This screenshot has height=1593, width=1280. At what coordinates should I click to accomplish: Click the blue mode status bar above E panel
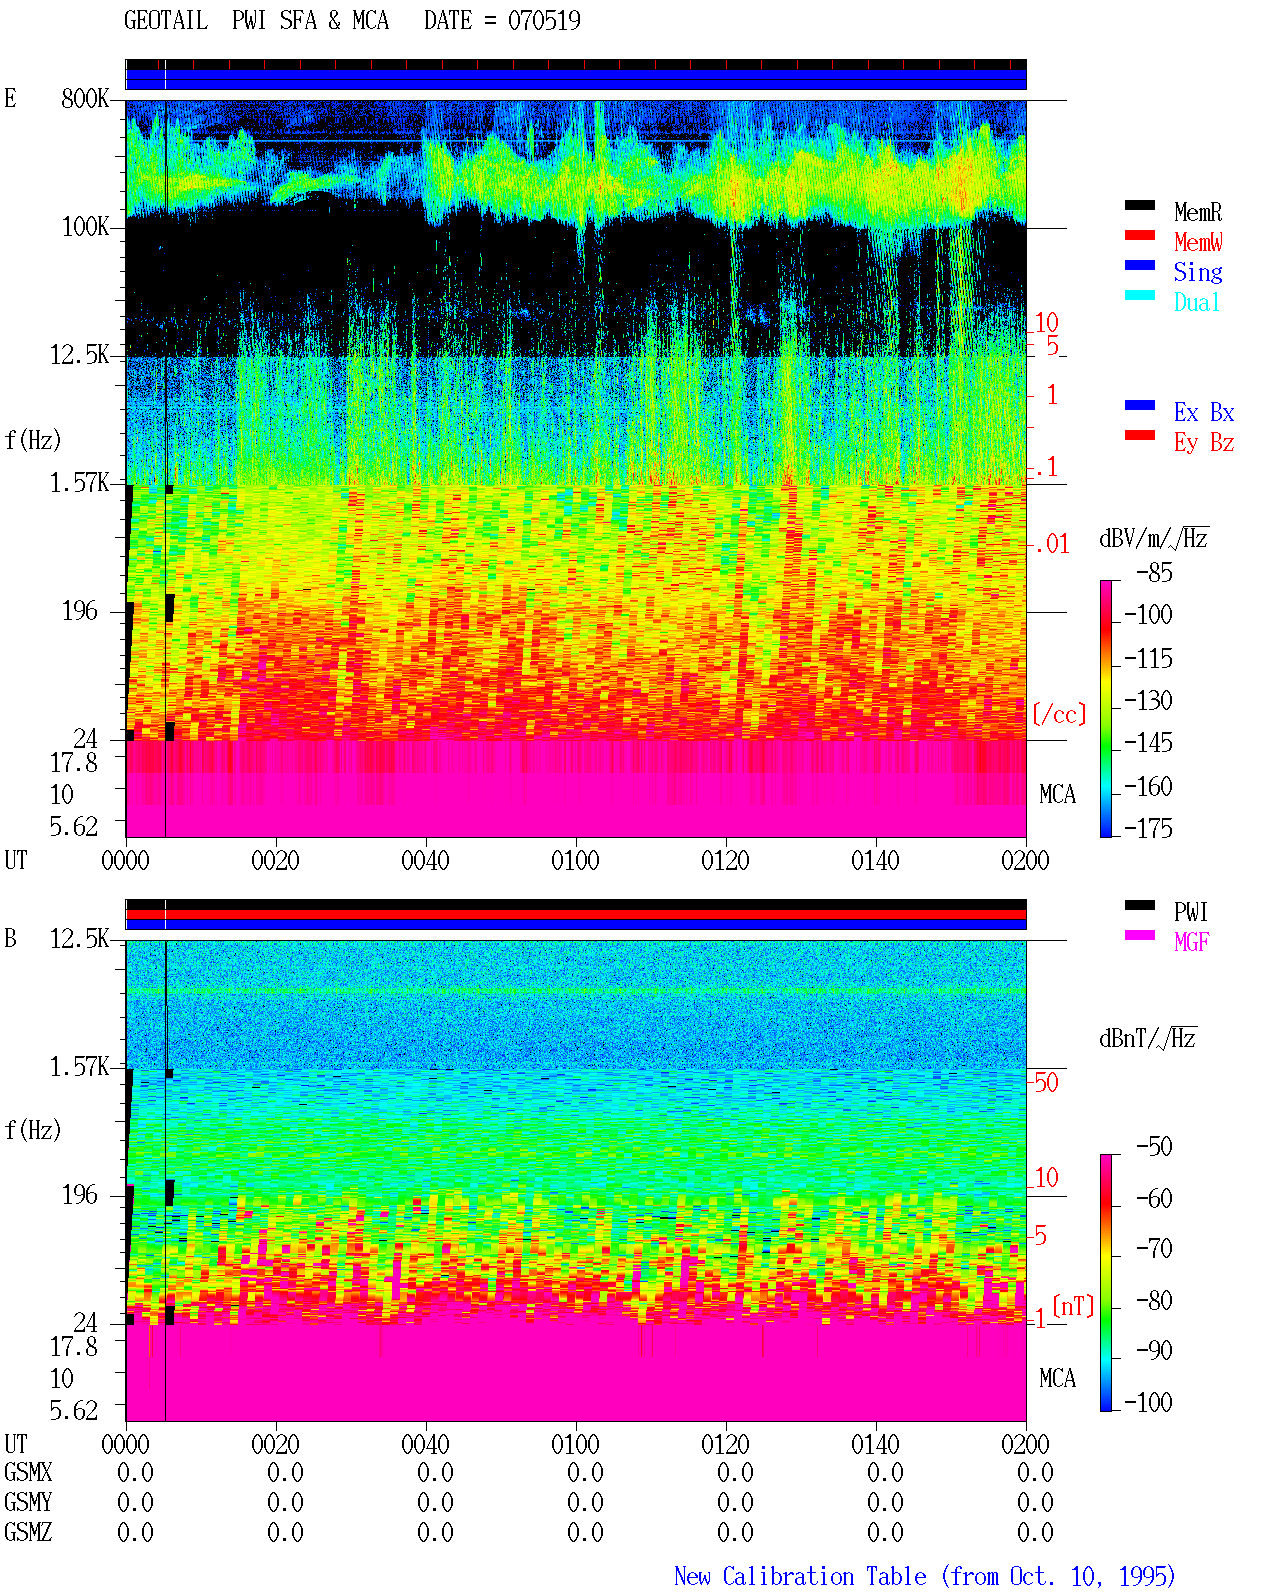(x=576, y=79)
